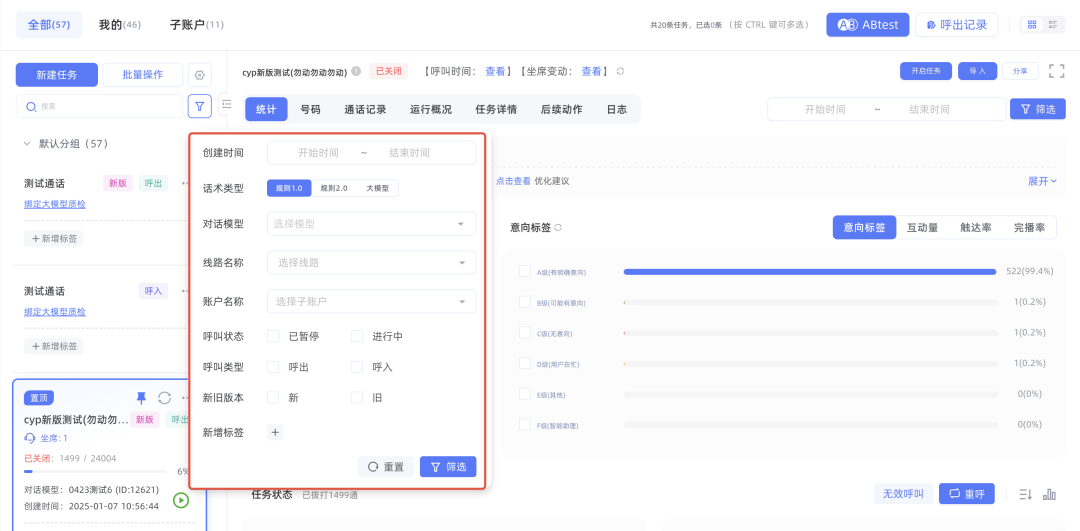Open the 对话模型 选择模型 dropdown
Viewport: 1080px width, 531px height.
point(371,224)
